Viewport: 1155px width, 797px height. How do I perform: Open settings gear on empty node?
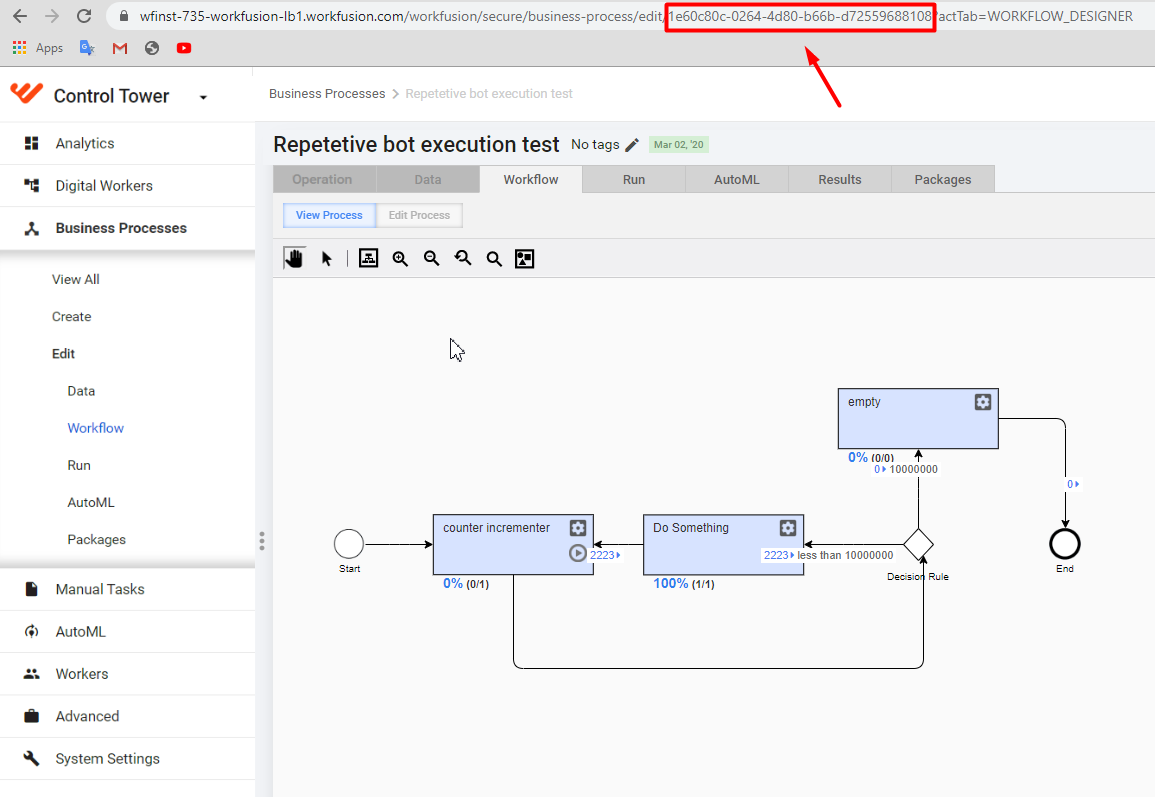tap(983, 402)
